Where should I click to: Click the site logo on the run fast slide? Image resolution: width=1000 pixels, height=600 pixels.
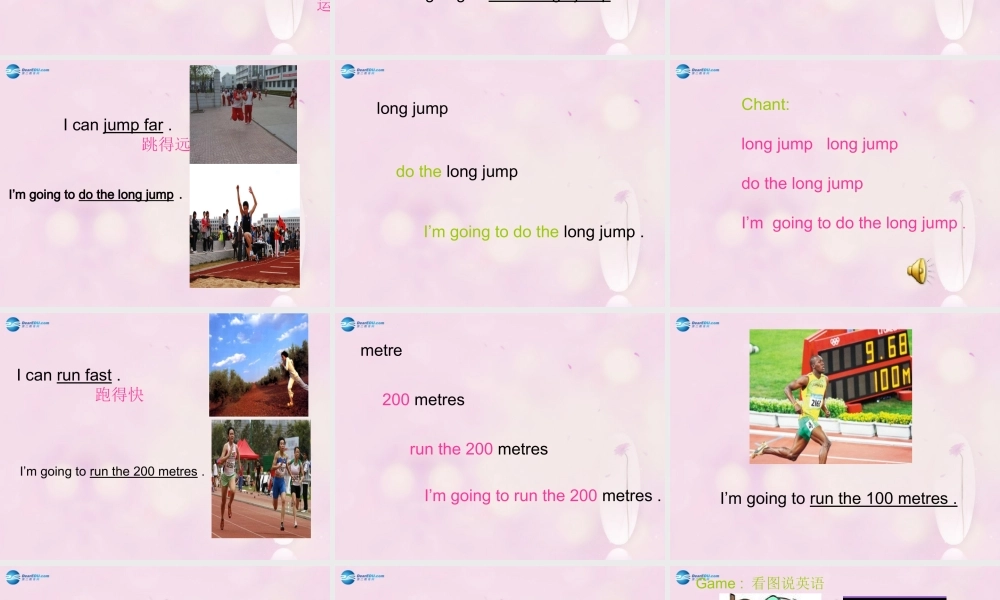click(x=27, y=324)
